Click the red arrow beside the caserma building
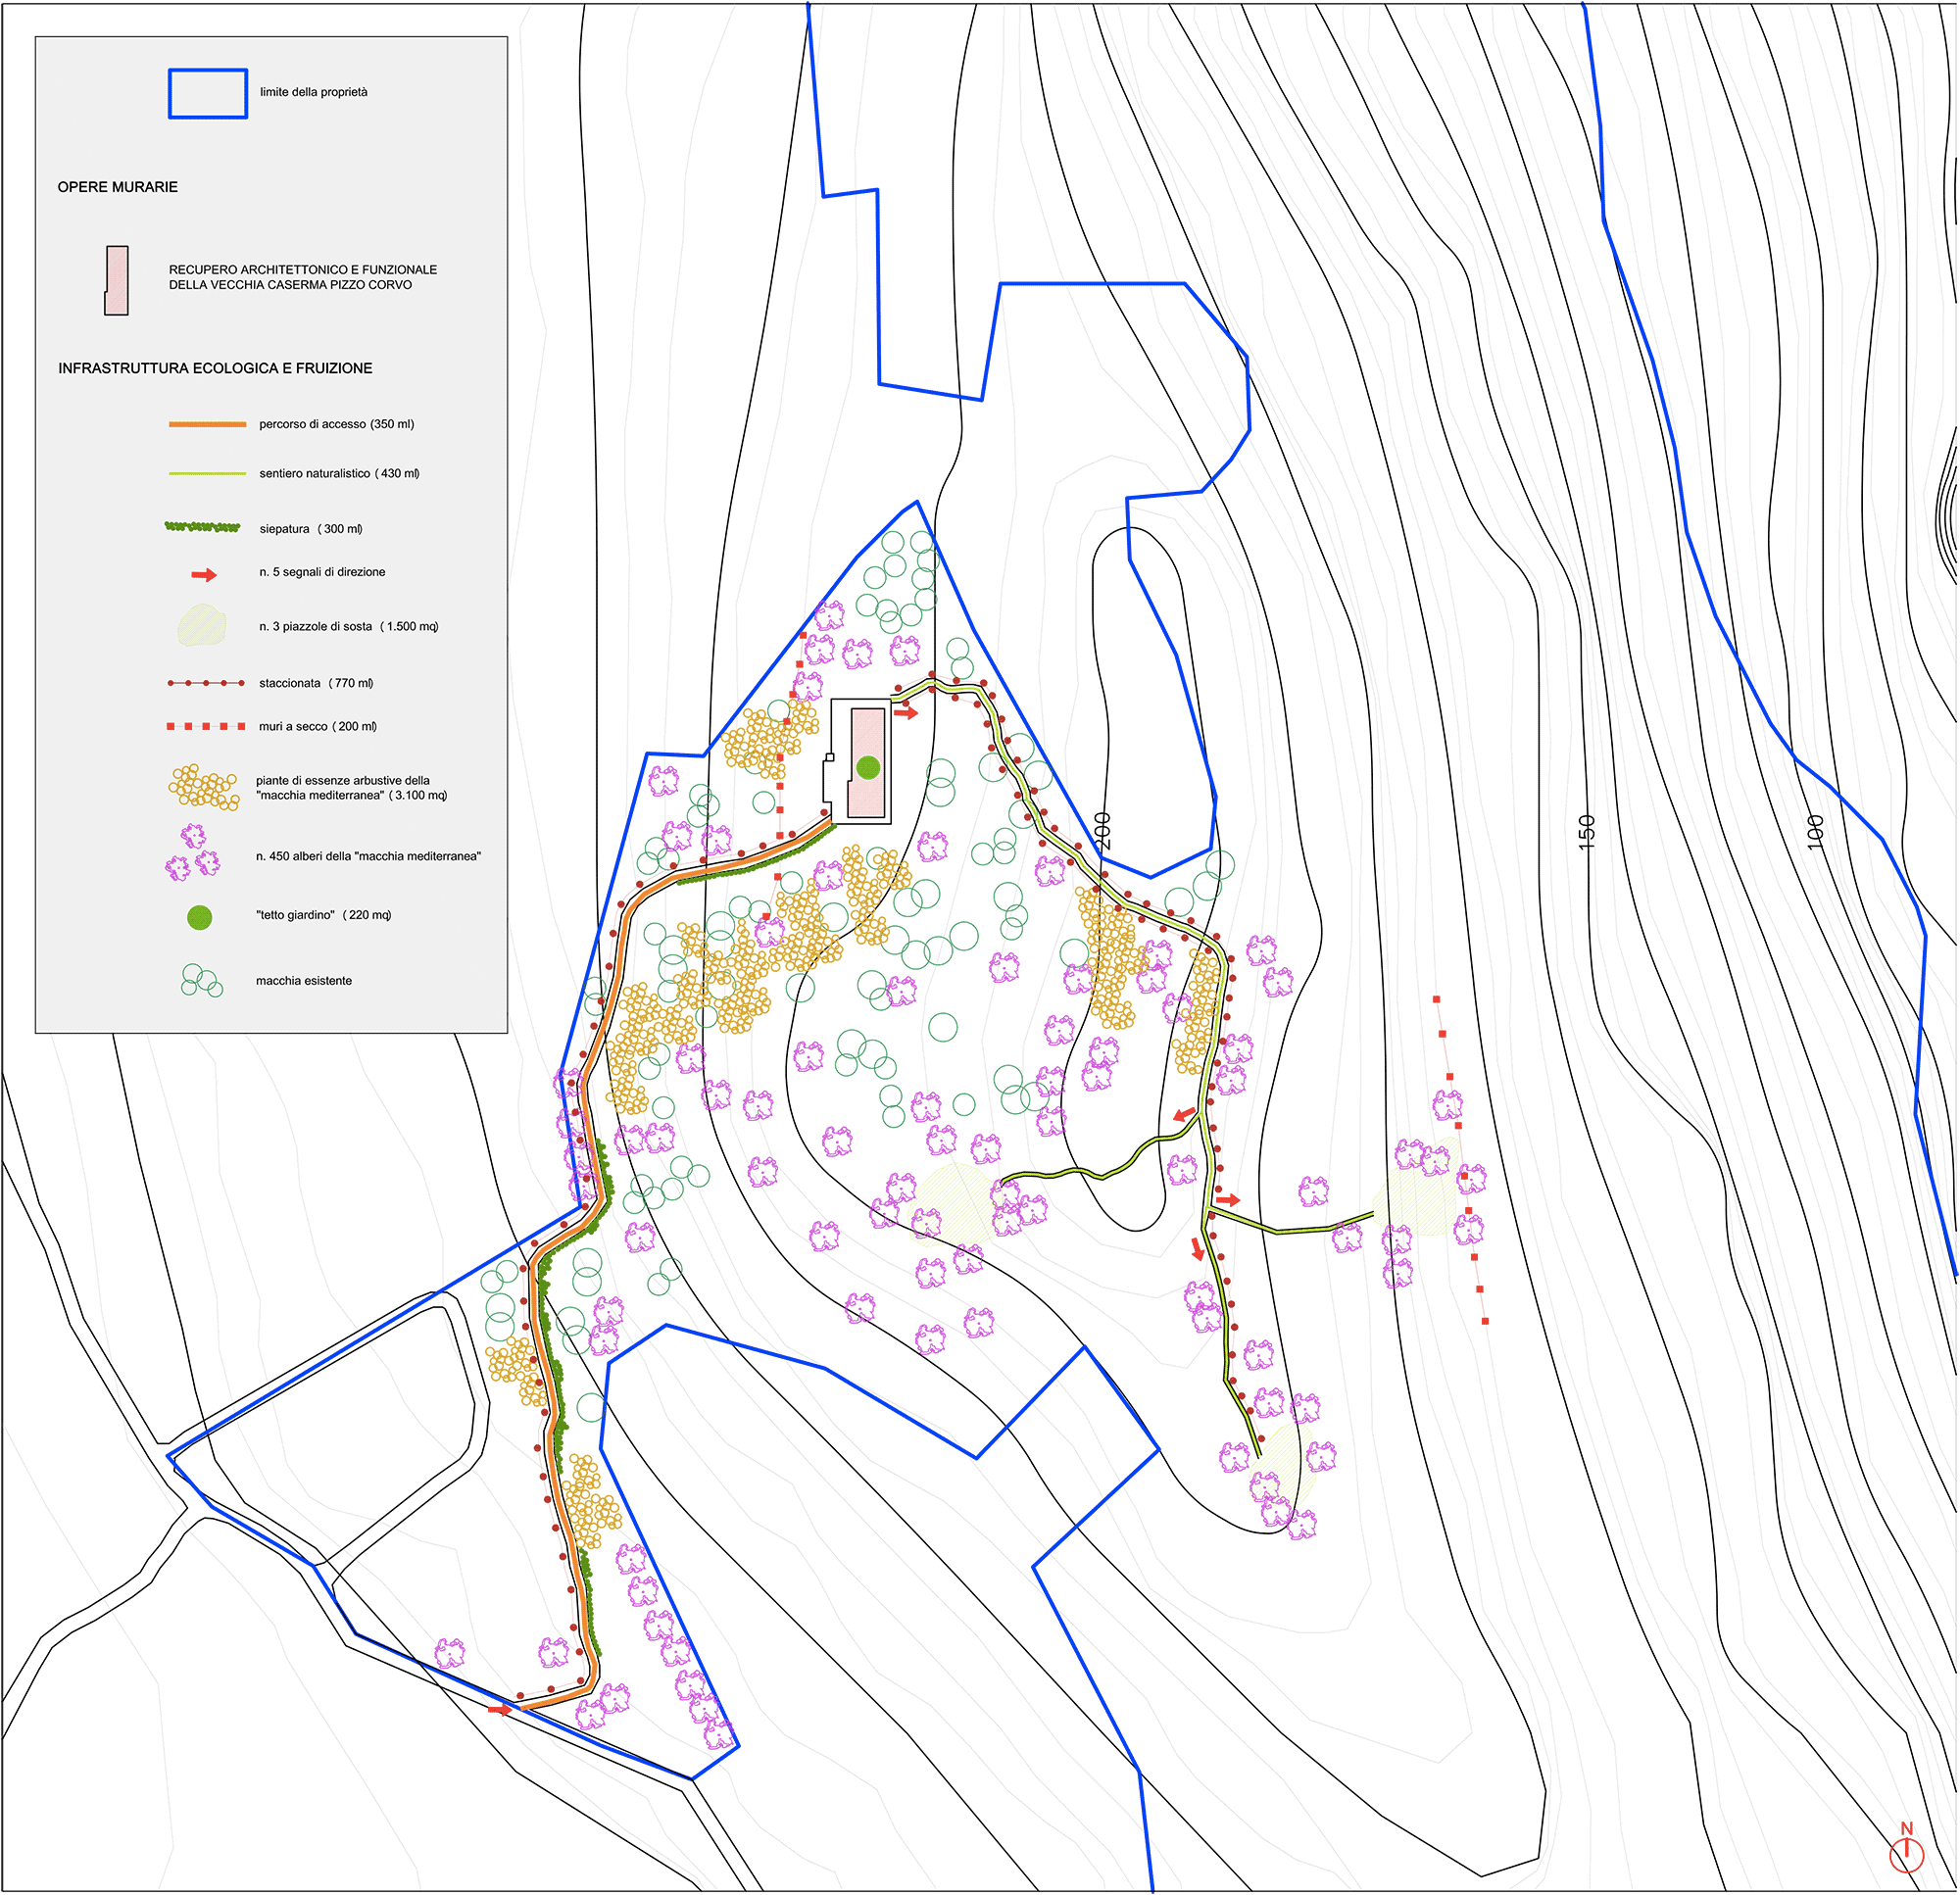Image resolution: width=1960 pixels, height=1895 pixels. [906, 713]
